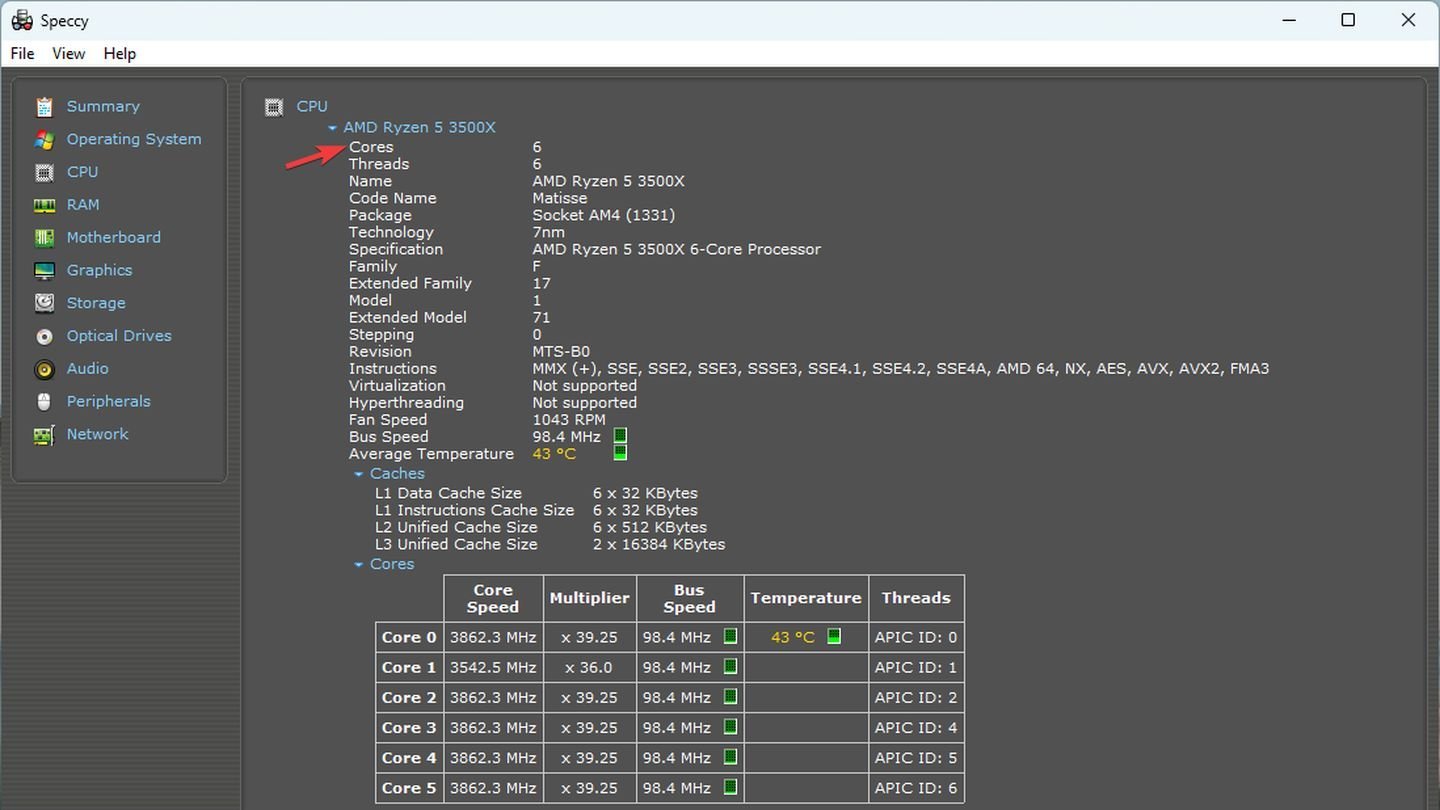1440x810 pixels.
Task: Open the Operating System section
Action: [x=134, y=140]
